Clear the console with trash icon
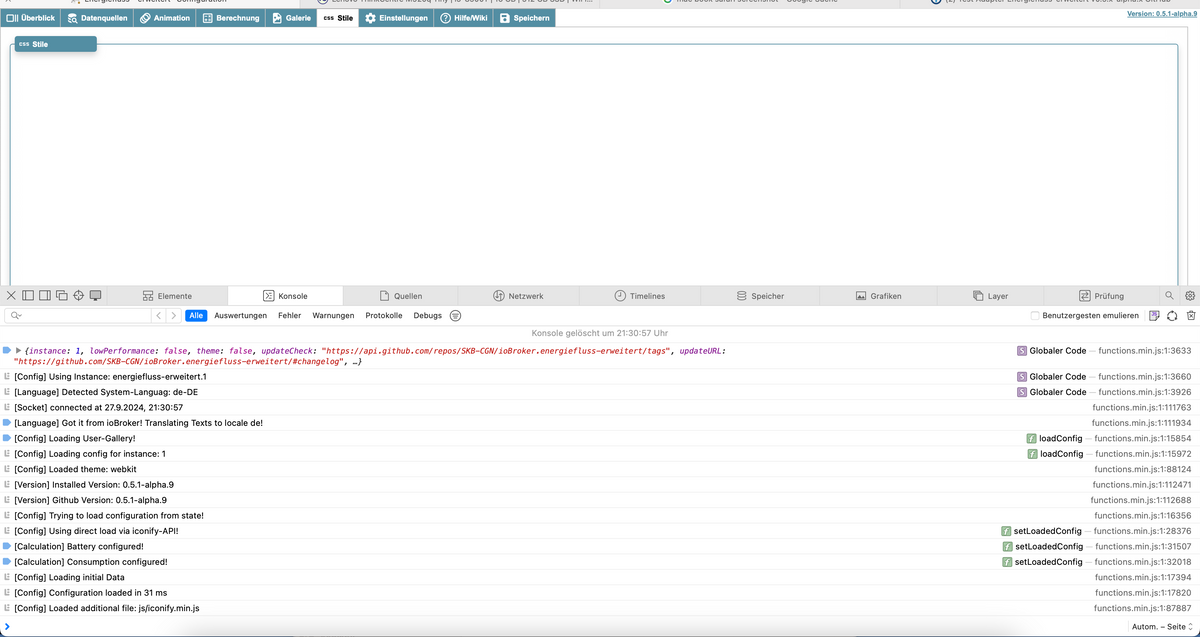1200x637 pixels. click(x=1190, y=316)
